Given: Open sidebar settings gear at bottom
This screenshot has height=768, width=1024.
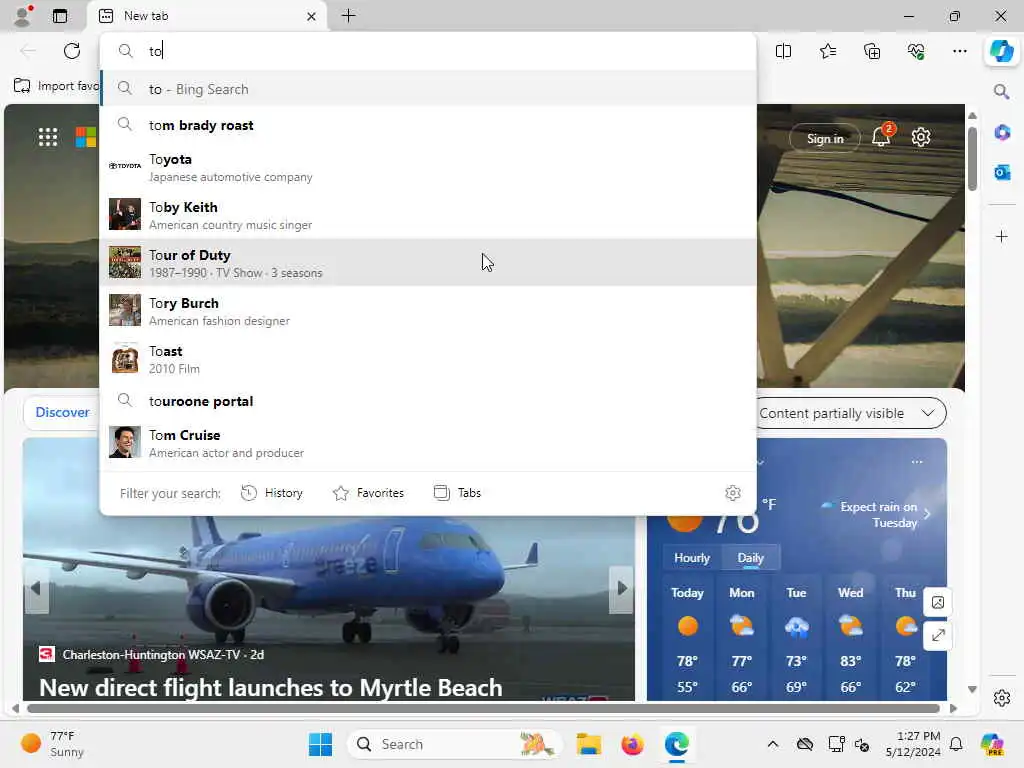Looking at the screenshot, I should point(1002,698).
